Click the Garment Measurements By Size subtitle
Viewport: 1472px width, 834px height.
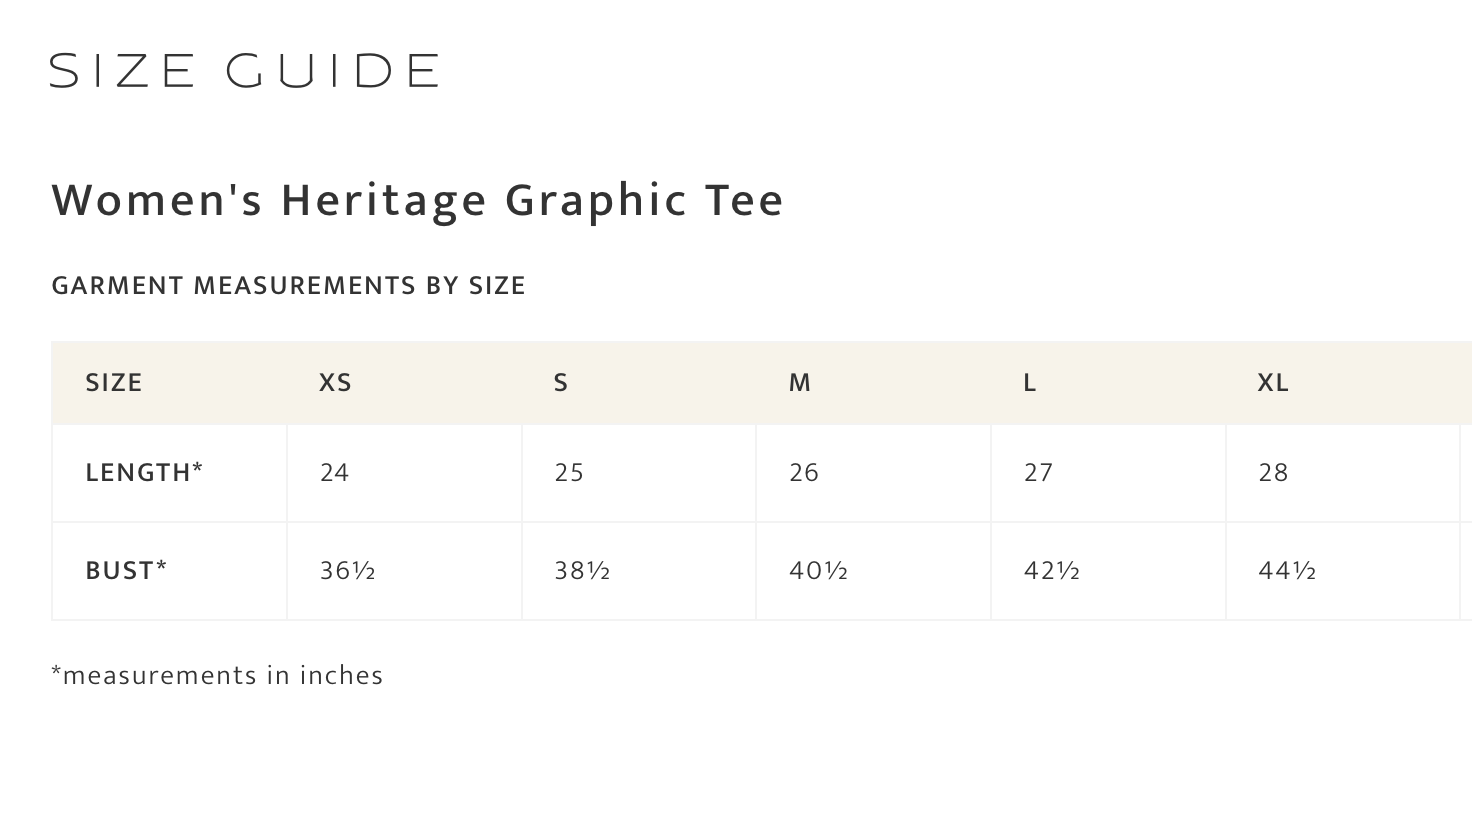(288, 286)
